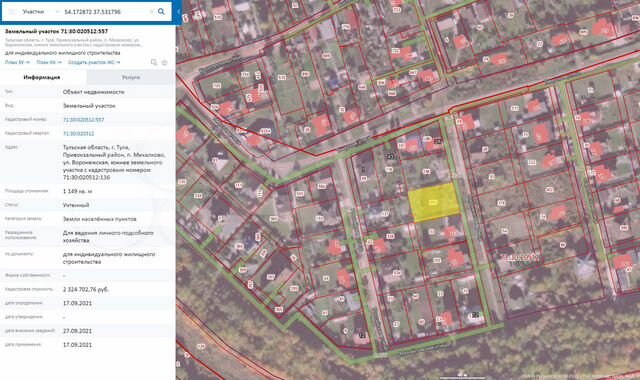640x380 pixels.
Task: Collapse the side panel with arrow
Action: click(x=178, y=12)
